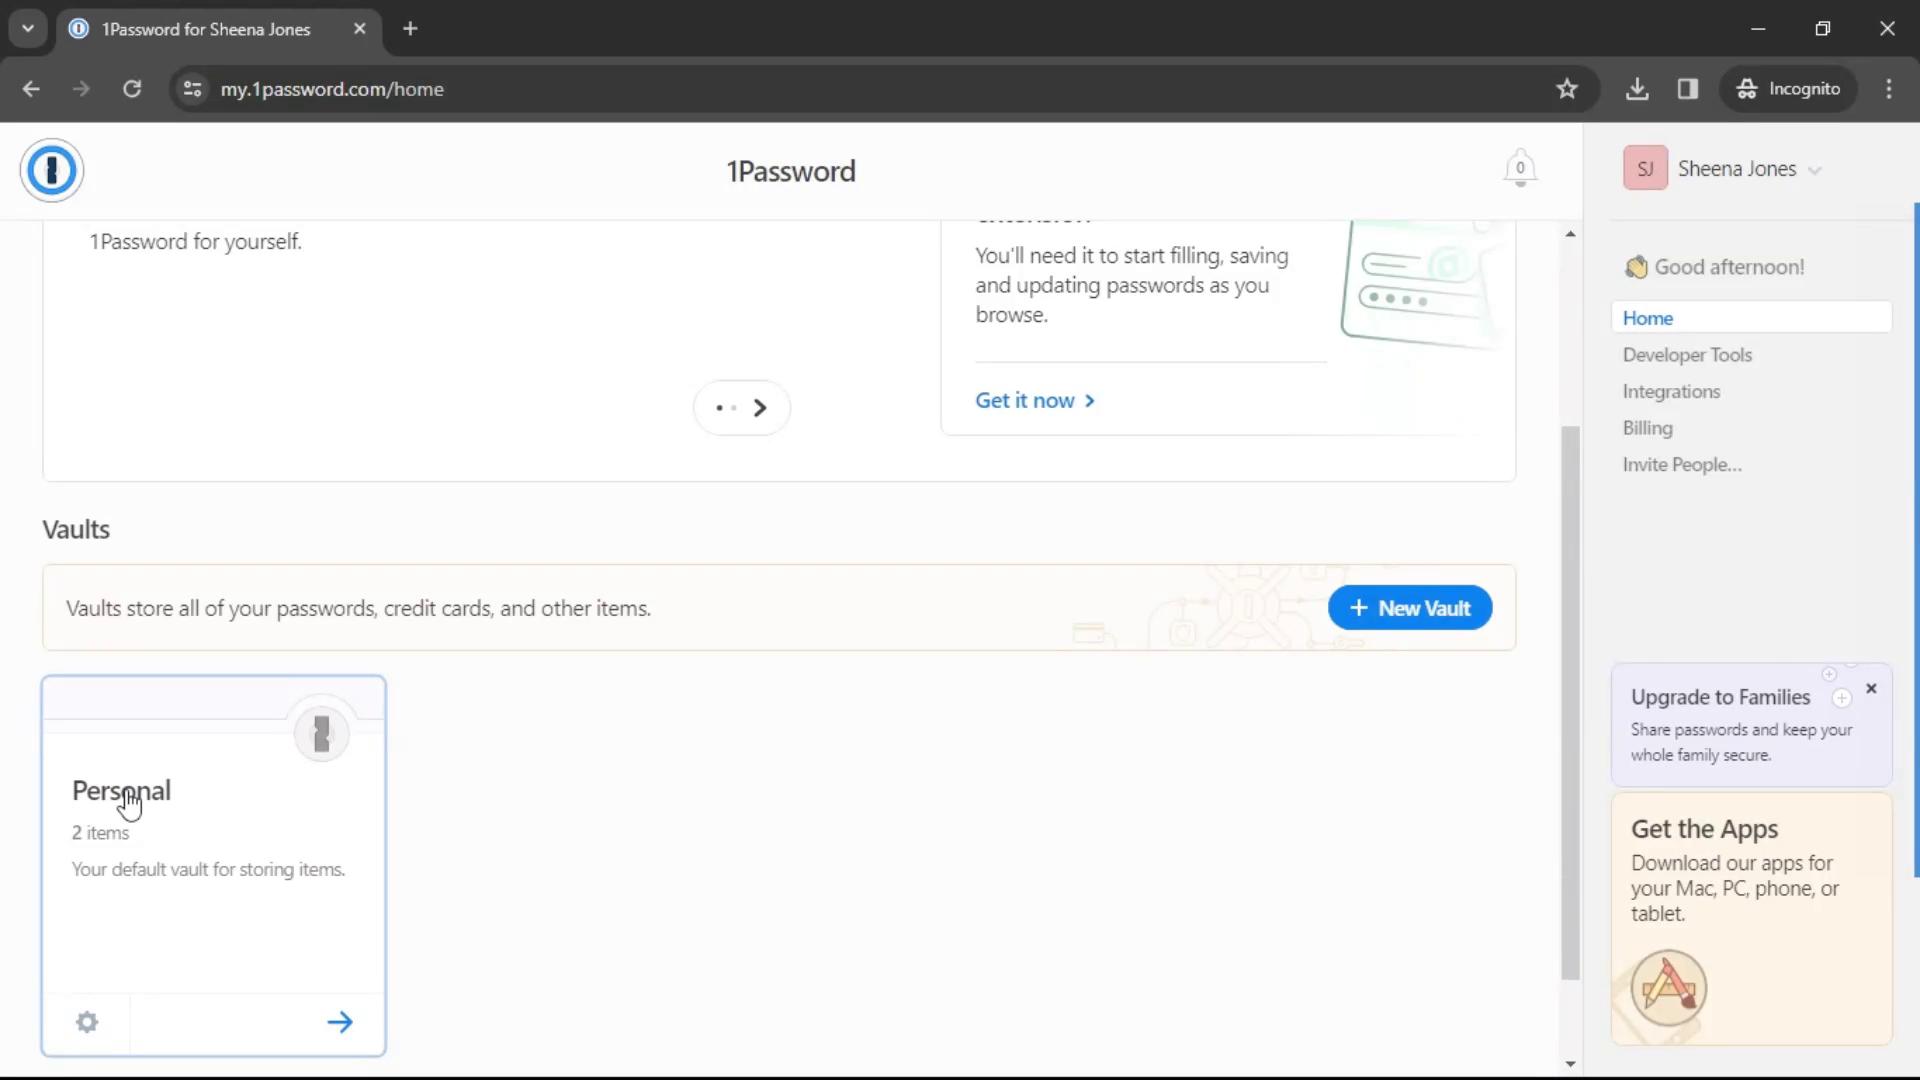This screenshot has width=1920, height=1080.
Task: Create a New Vault
Action: point(1410,608)
